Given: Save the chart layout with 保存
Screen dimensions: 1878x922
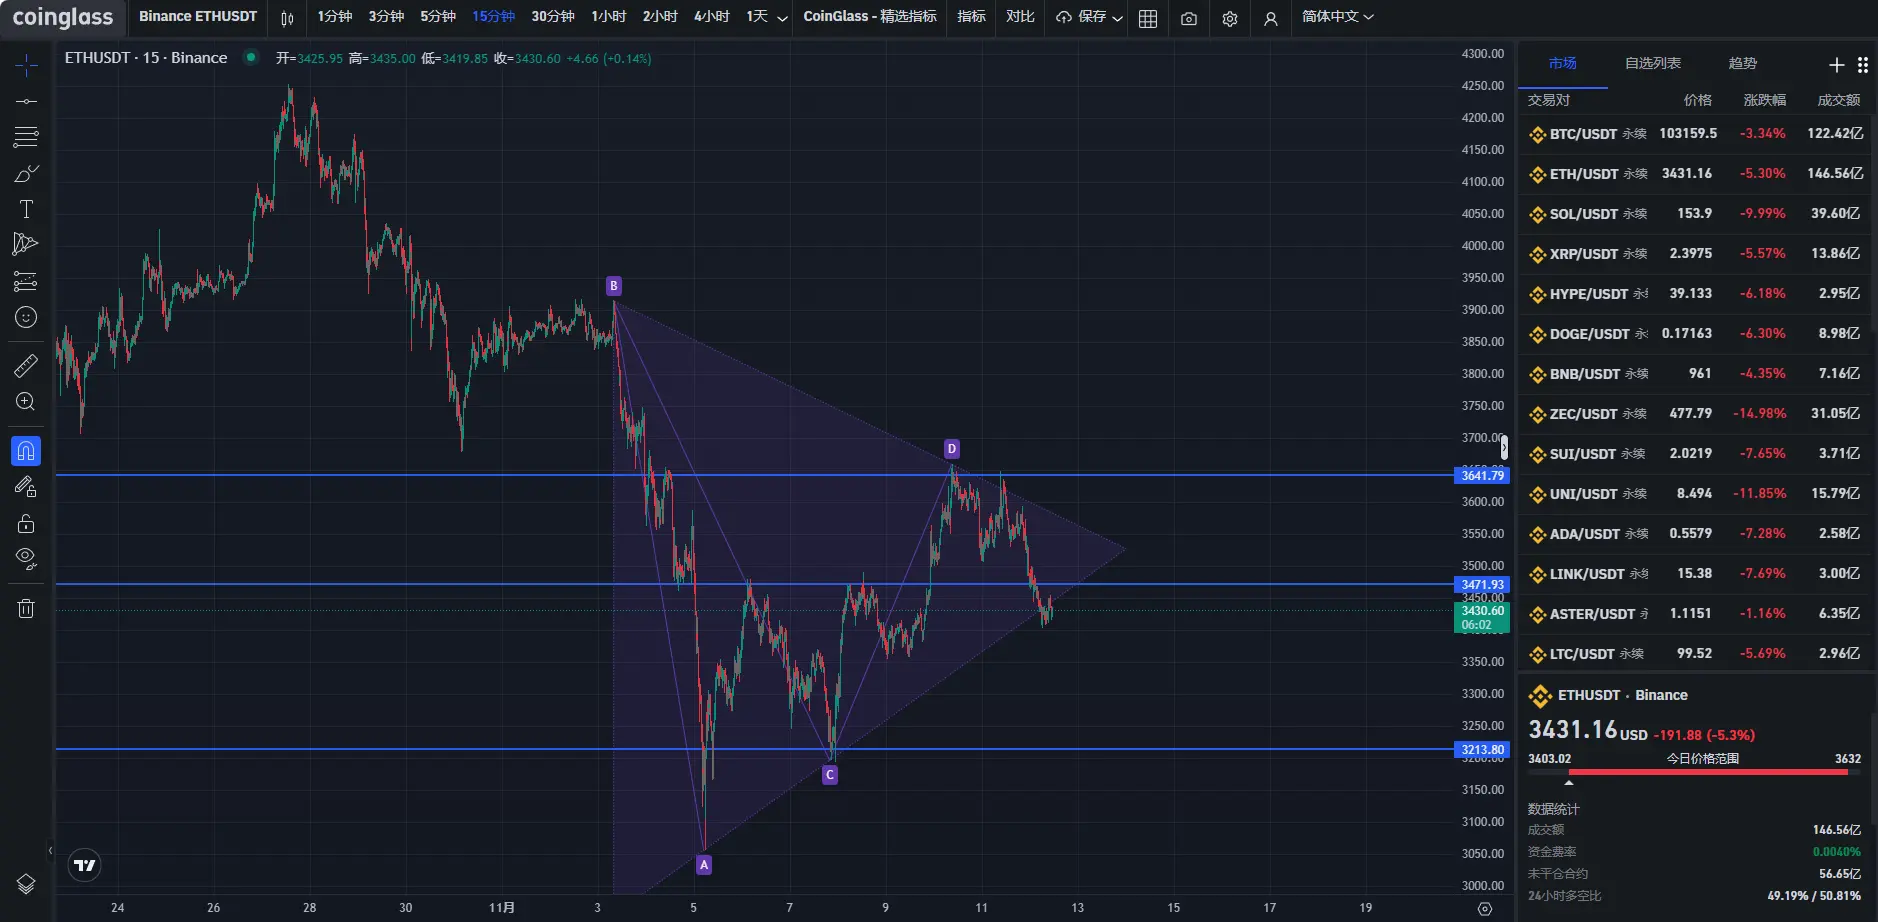Looking at the screenshot, I should [1081, 17].
